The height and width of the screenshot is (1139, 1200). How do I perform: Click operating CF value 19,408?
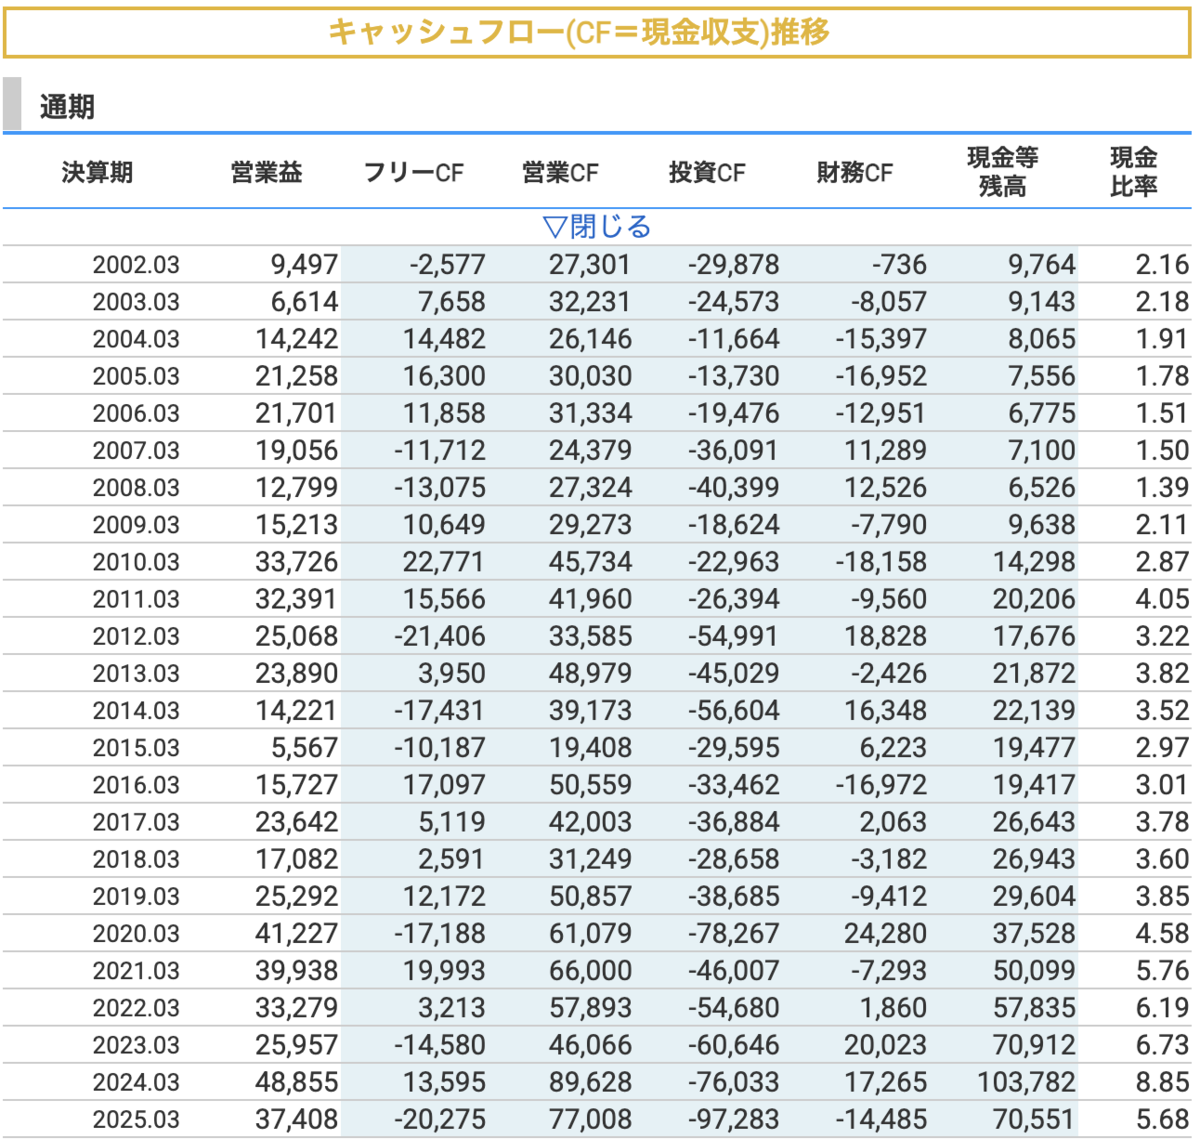590,747
